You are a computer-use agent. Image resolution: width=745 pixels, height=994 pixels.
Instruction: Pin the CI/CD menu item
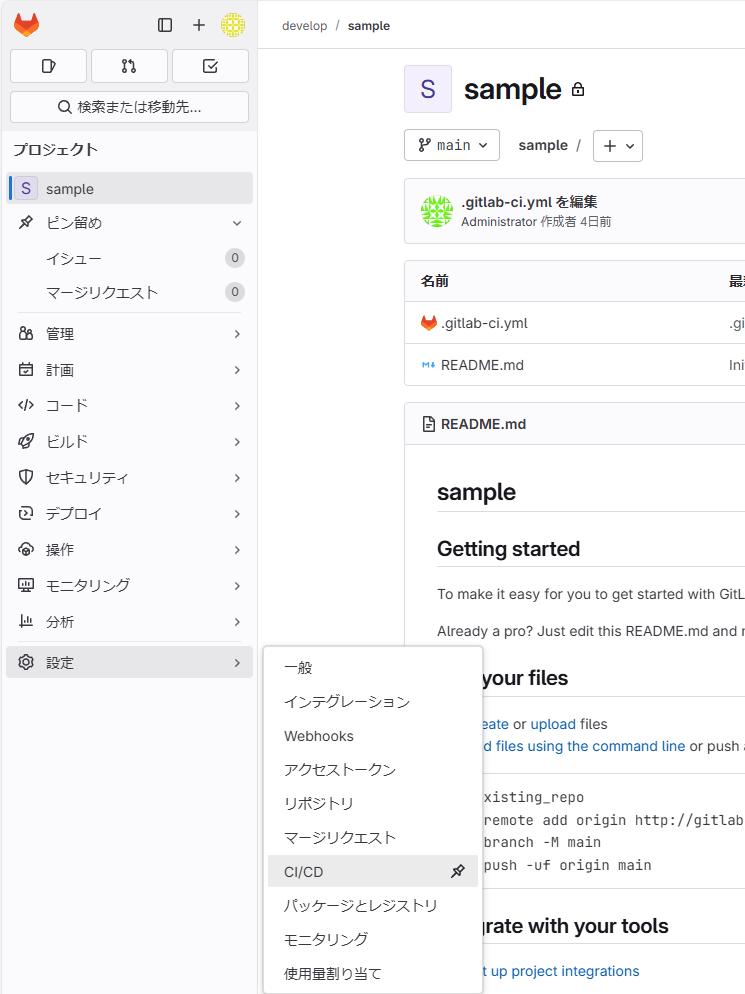[458, 871]
